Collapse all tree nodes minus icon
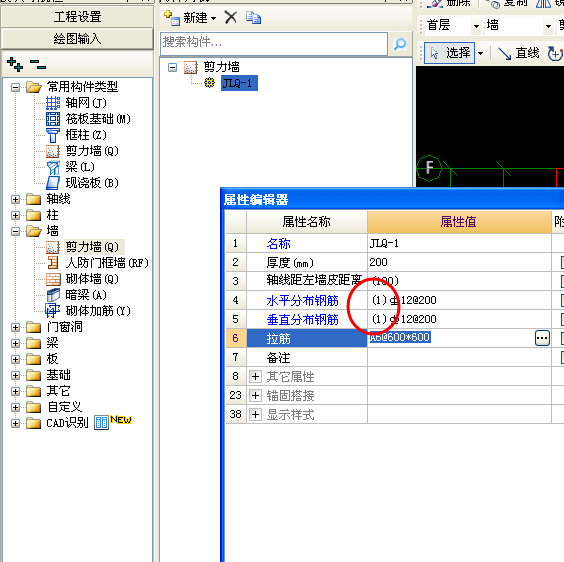 coord(38,64)
